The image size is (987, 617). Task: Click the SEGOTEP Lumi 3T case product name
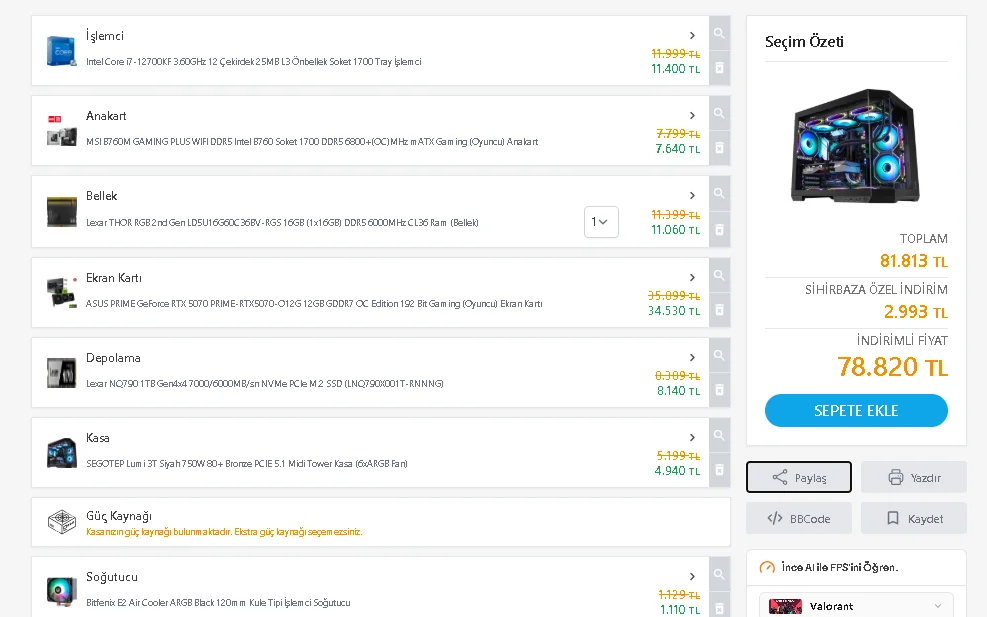pyautogui.click(x=247, y=463)
